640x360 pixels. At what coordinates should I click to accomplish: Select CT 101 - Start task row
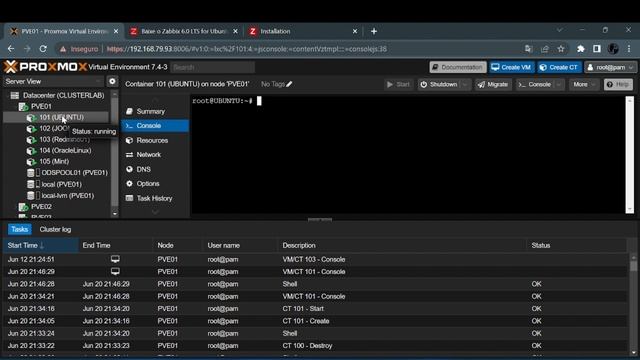pyautogui.click(x=316, y=309)
